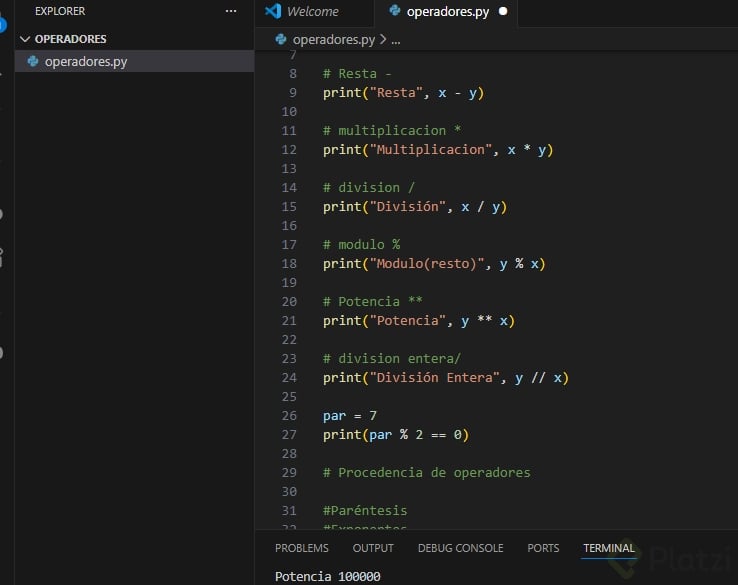Click the VS Code icon on Welcome tab
Viewport: 738px width, 585px height.
tap(273, 11)
